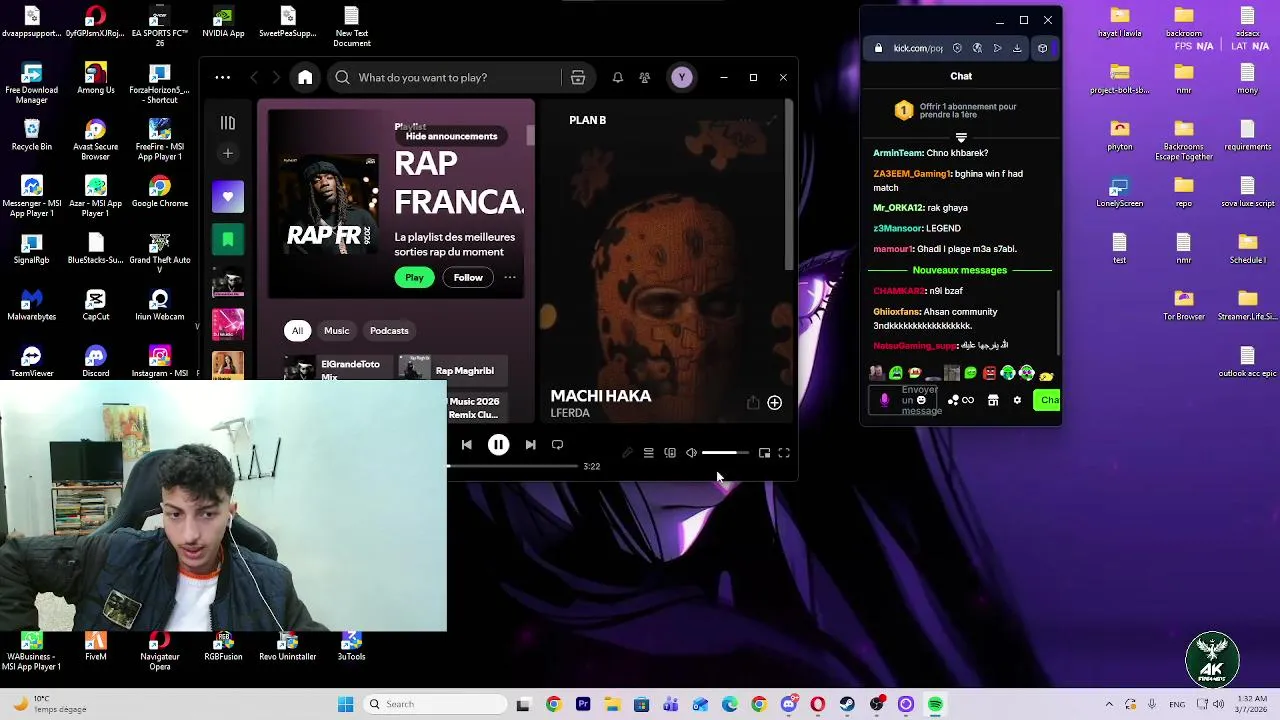Open the Spotify profile avatar Y
The image size is (1280, 720).
click(682, 78)
